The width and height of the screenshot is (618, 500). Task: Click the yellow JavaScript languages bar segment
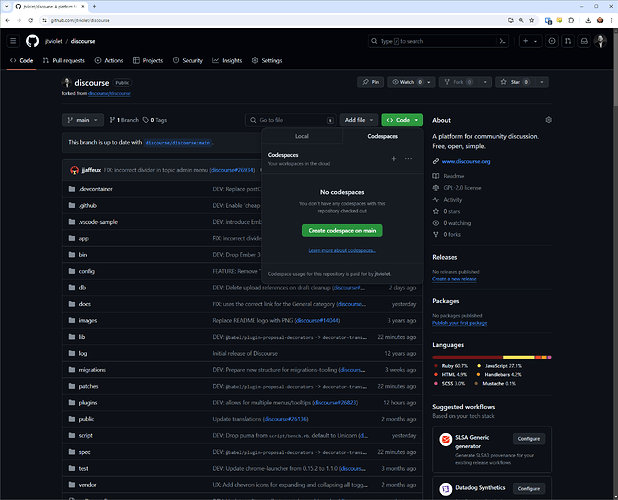[x=519, y=357]
